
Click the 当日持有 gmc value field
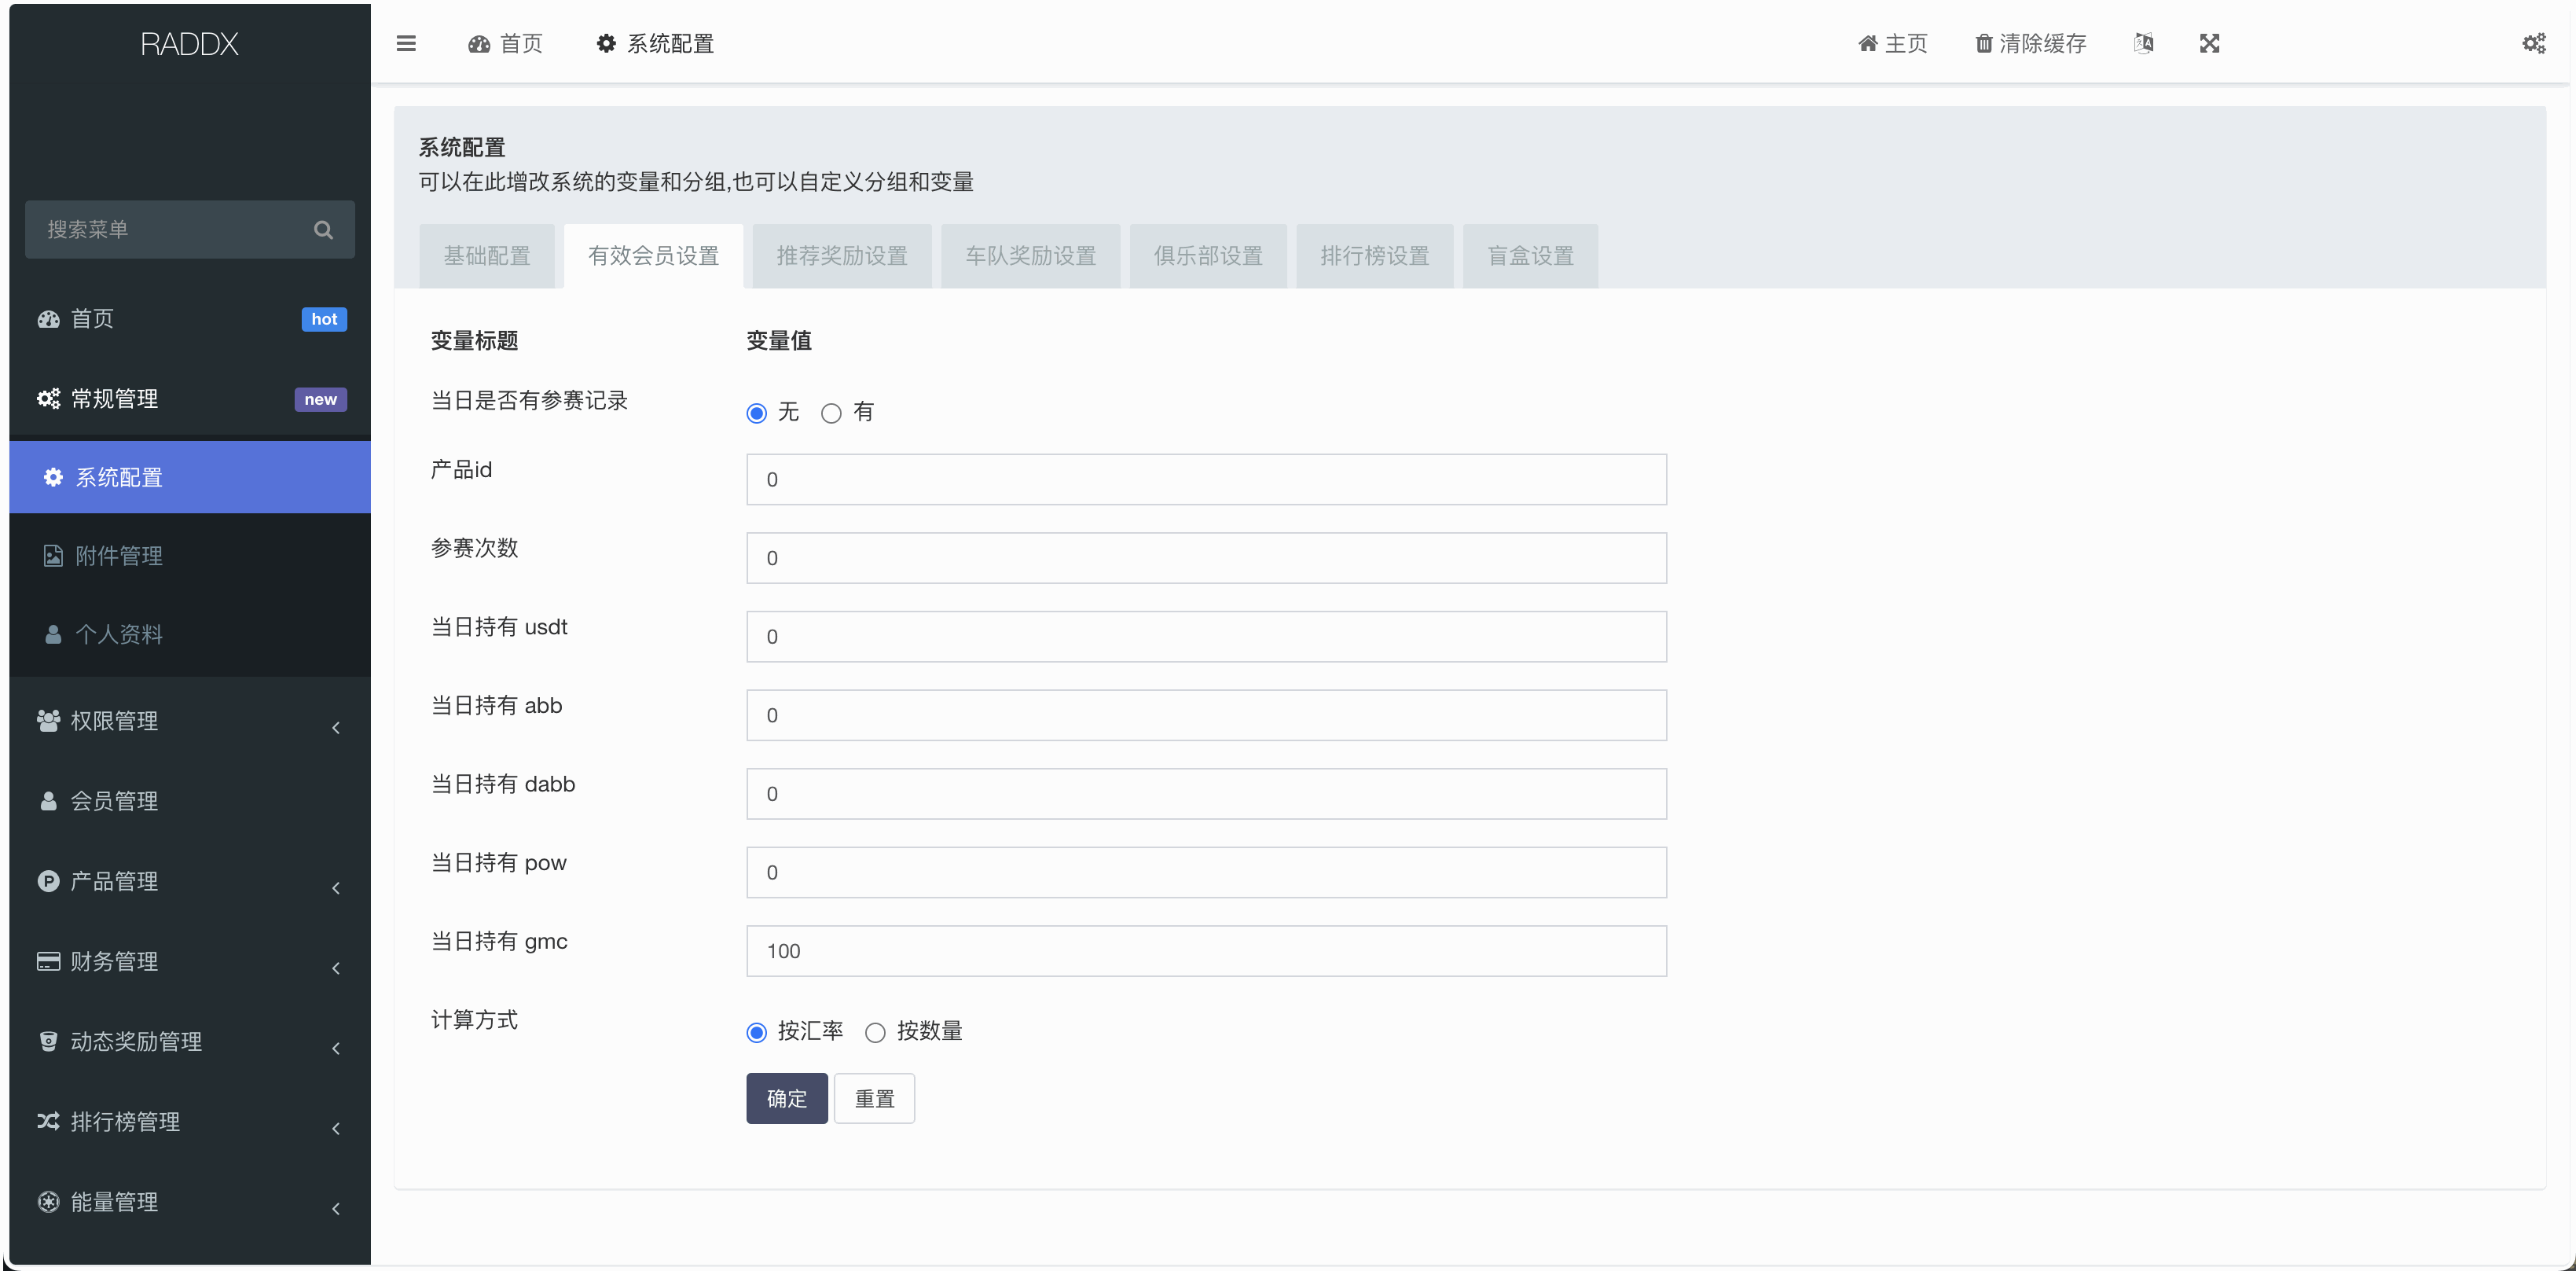[1206, 951]
